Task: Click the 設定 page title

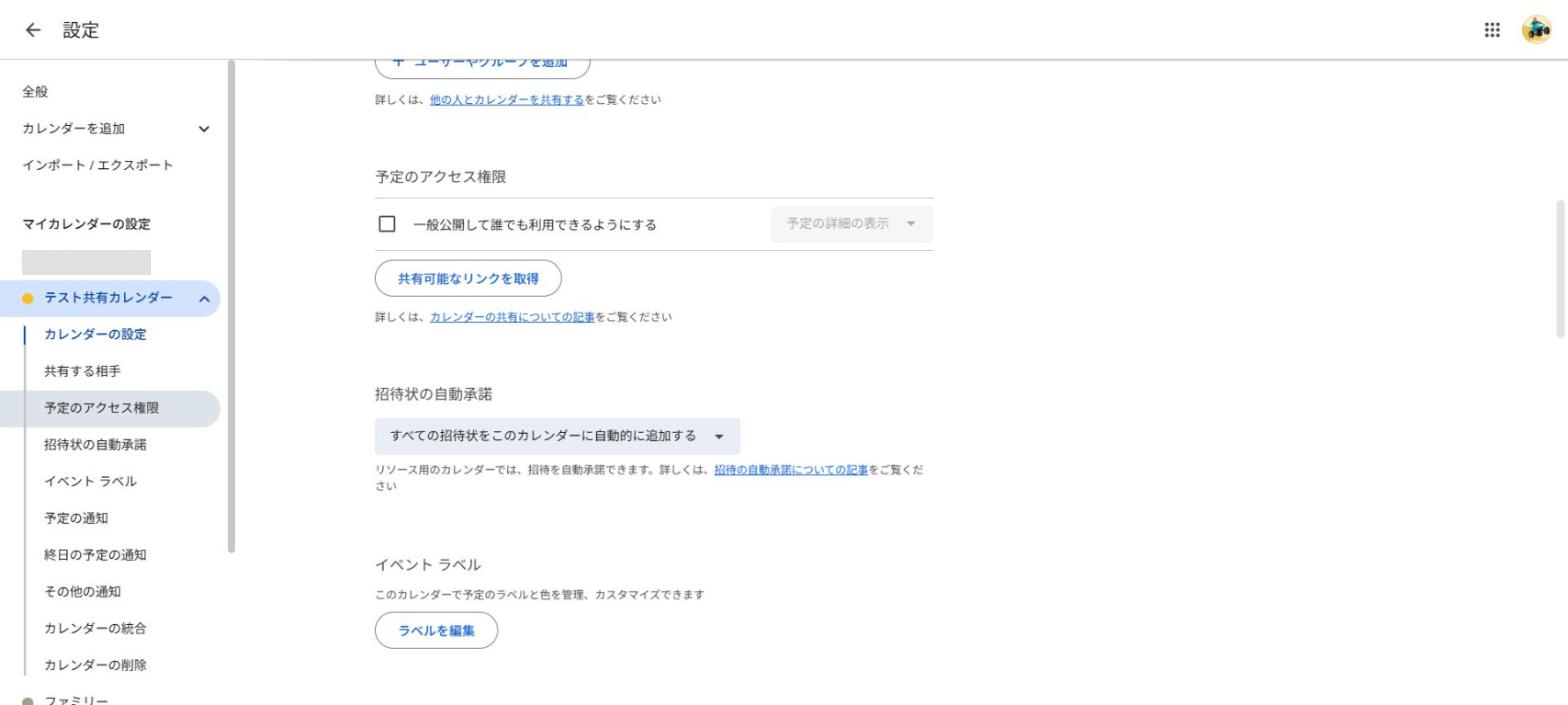Action: point(81,30)
